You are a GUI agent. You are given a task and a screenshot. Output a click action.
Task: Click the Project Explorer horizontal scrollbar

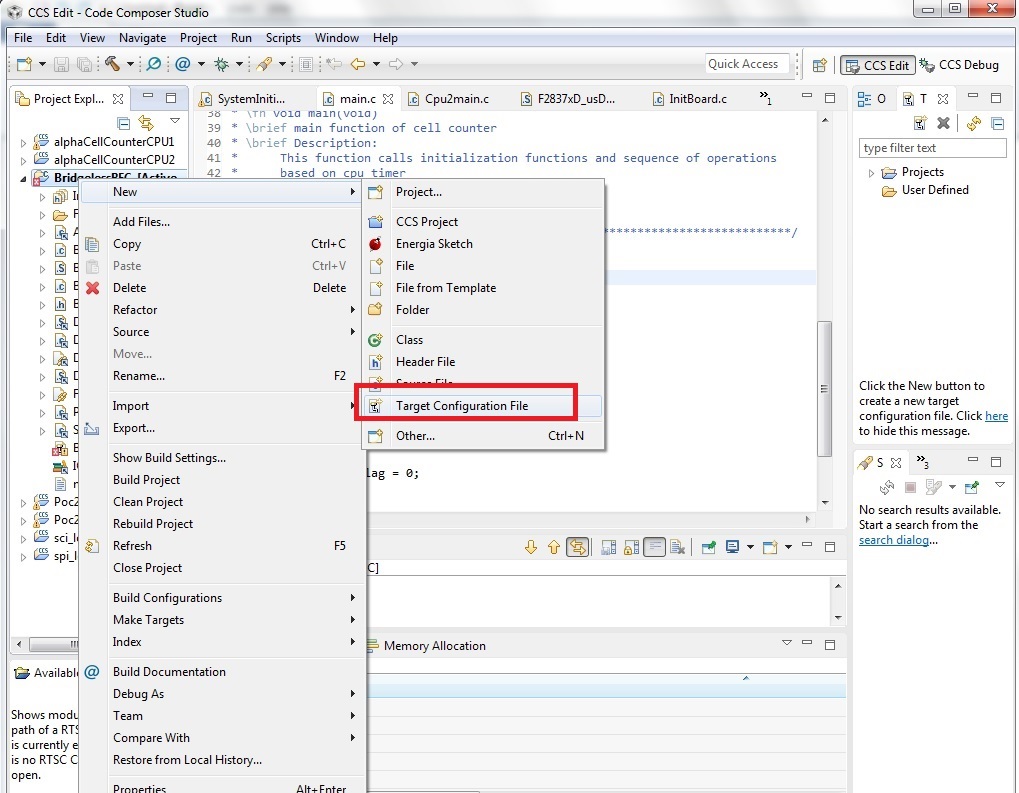pyautogui.click(x=52, y=644)
